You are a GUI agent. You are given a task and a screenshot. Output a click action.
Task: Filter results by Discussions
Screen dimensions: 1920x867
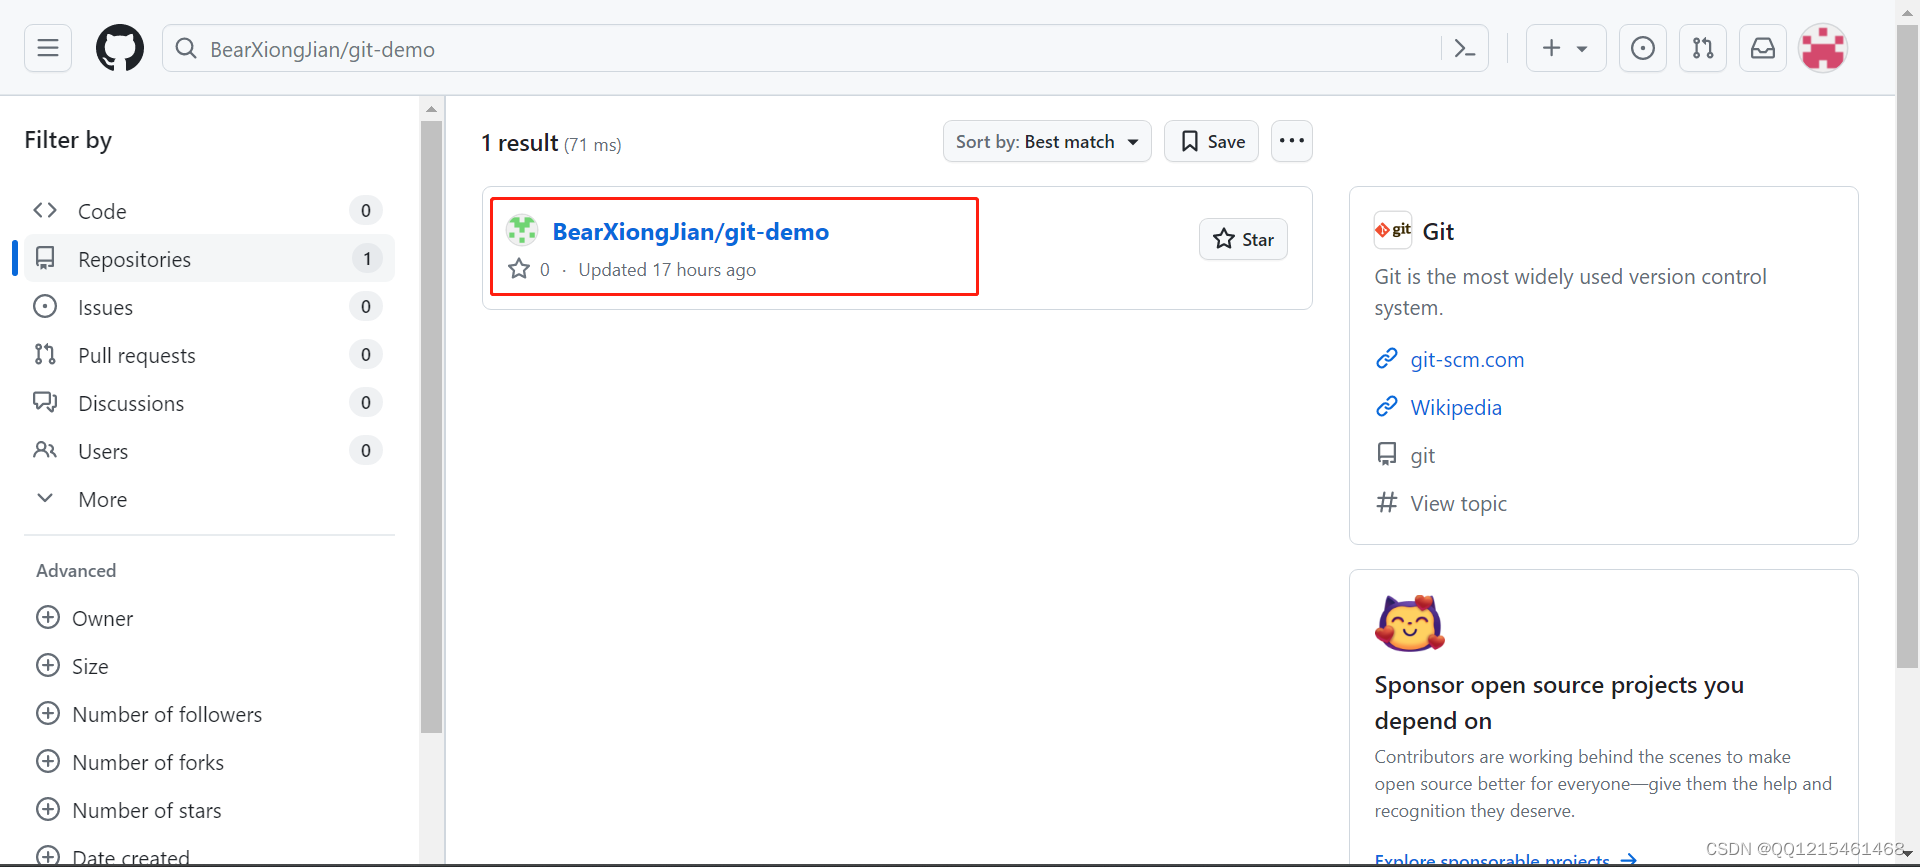tap(209, 403)
